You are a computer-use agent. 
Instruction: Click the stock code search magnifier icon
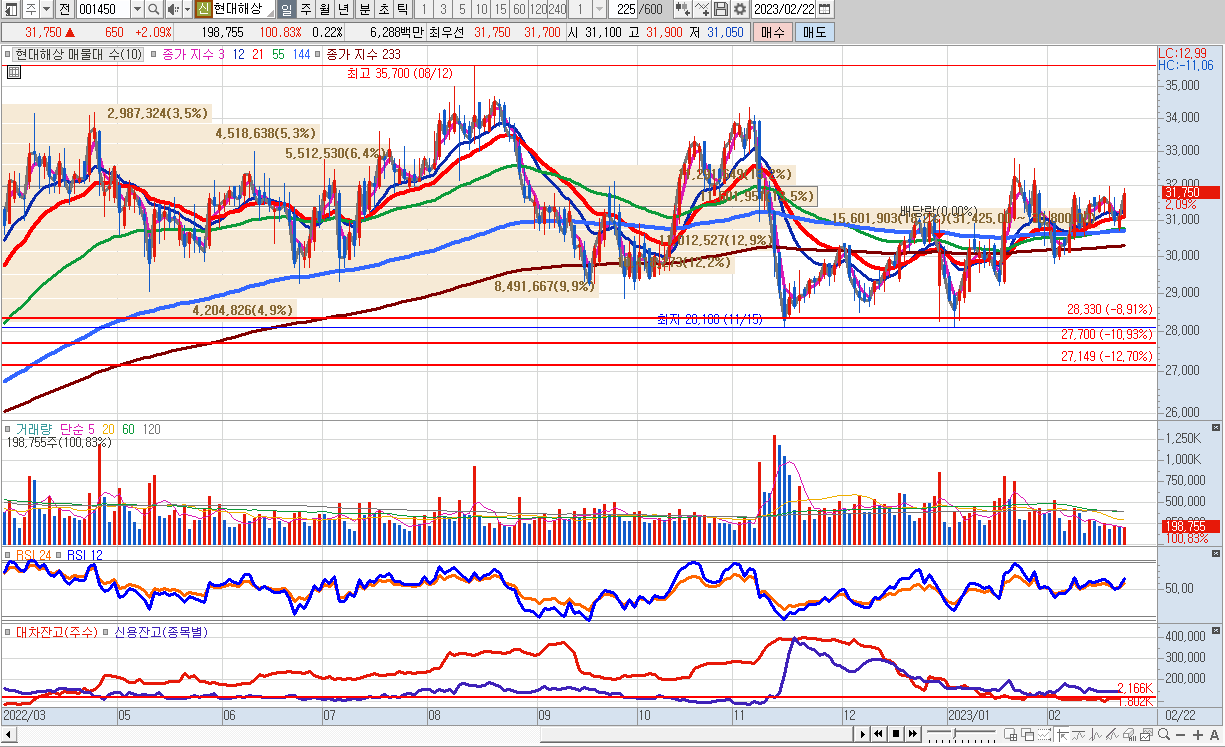(x=153, y=9)
